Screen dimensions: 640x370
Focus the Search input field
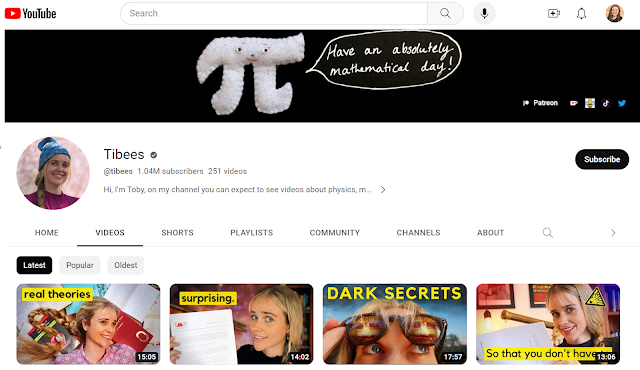pyautogui.click(x=274, y=13)
